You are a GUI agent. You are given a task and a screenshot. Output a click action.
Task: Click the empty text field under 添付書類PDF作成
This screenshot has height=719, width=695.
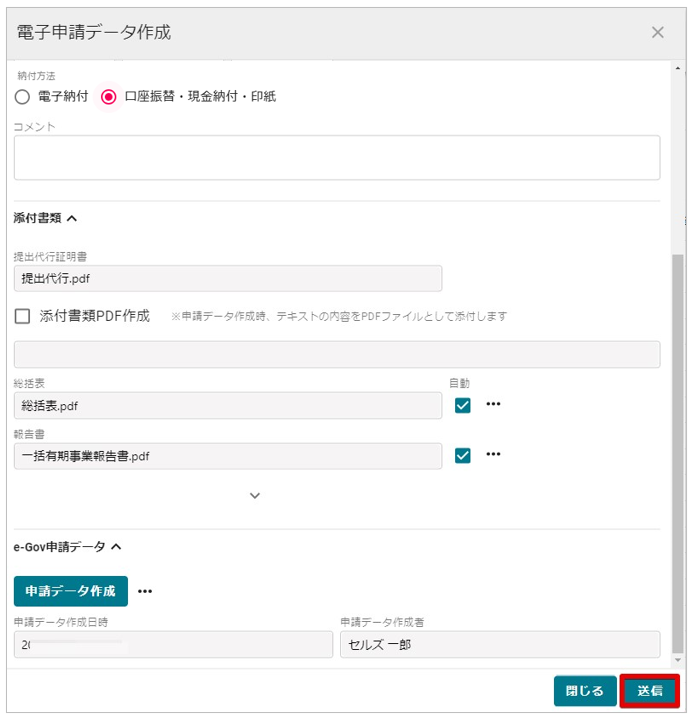[337, 354]
